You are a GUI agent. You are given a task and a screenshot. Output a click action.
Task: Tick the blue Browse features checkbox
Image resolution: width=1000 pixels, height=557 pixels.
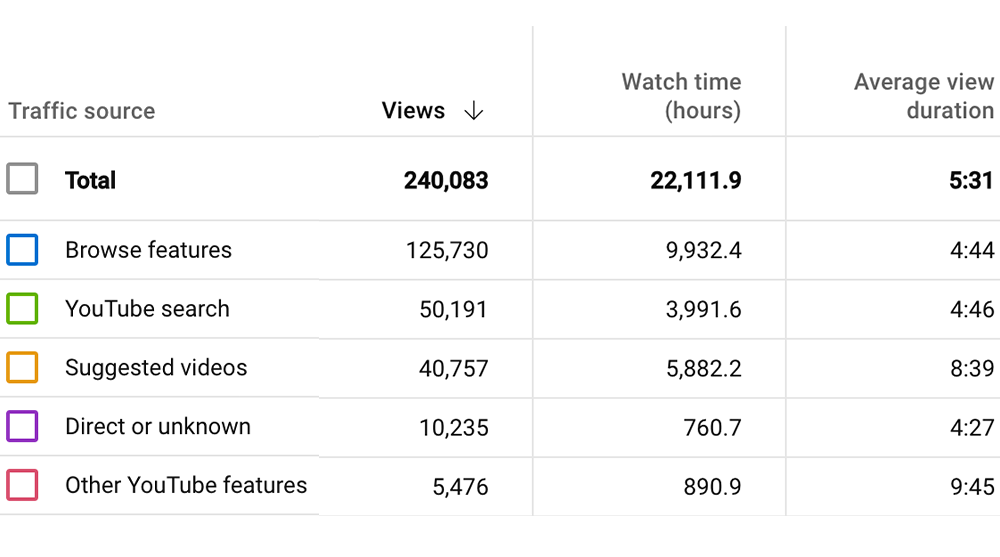22,249
